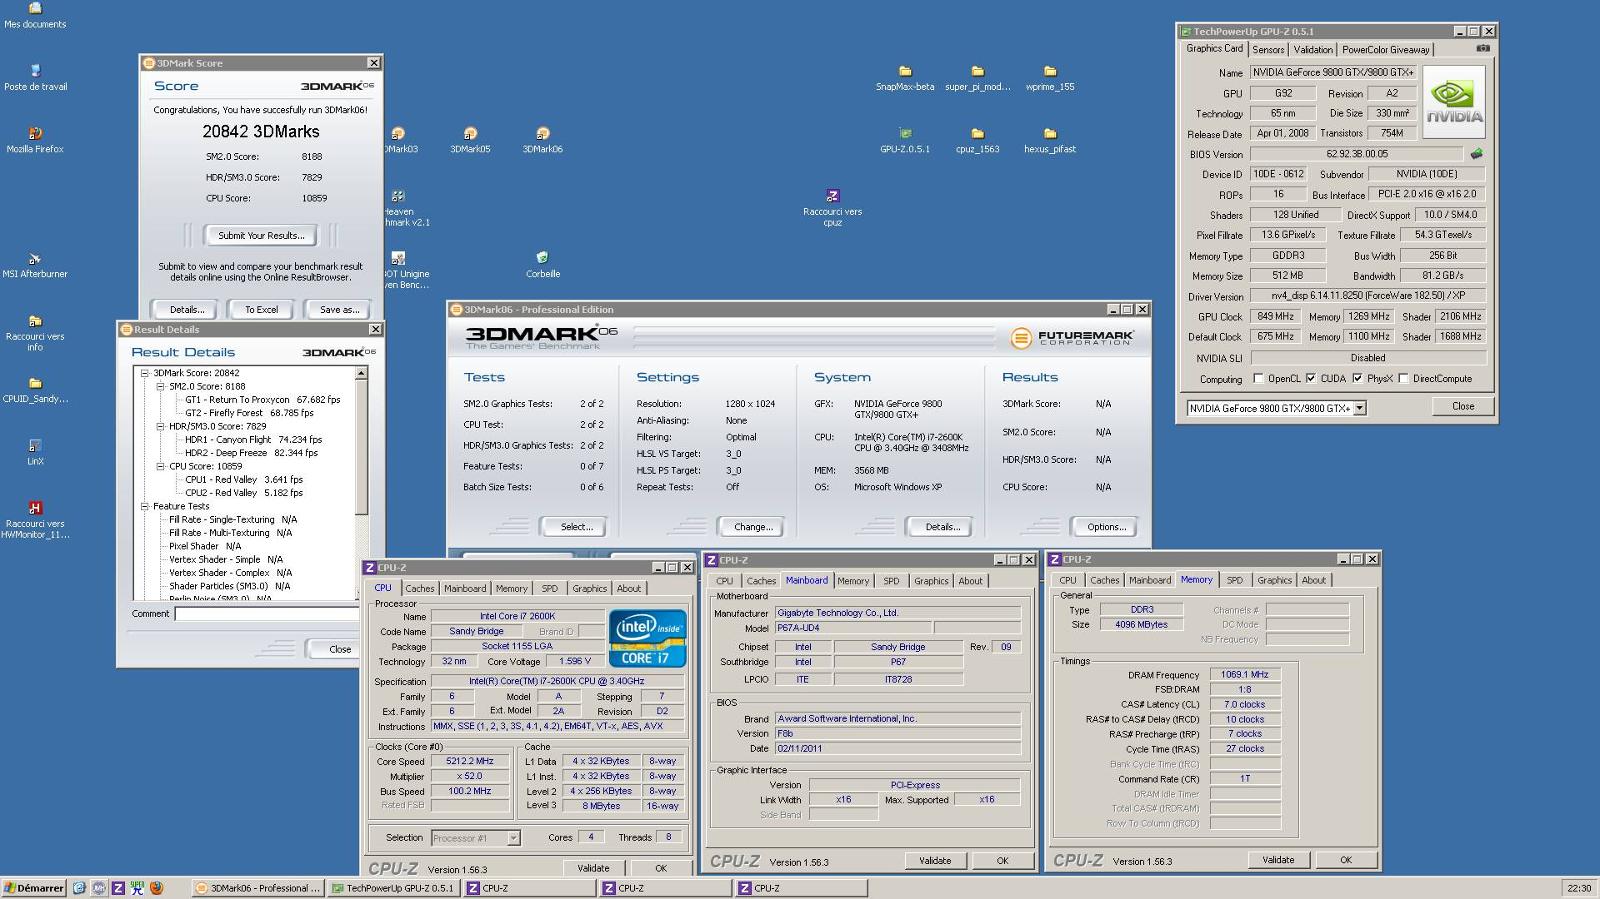Open Mozilla Firefox desktop shortcut
Viewport: 1600px width, 899px height.
click(35, 140)
